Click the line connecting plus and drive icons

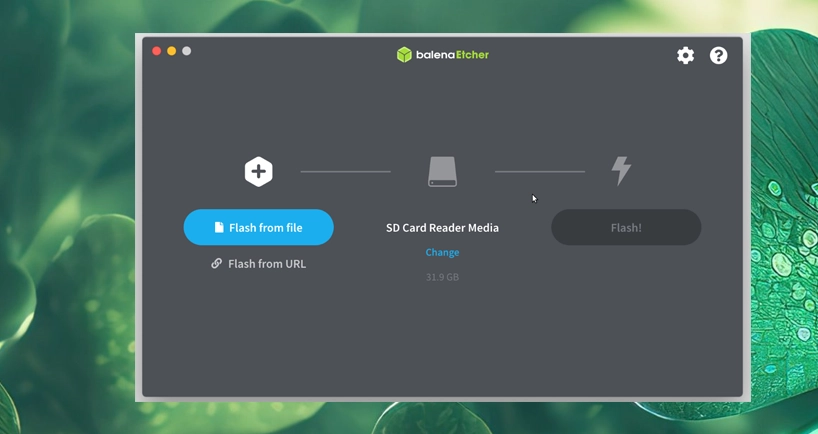(x=345, y=172)
